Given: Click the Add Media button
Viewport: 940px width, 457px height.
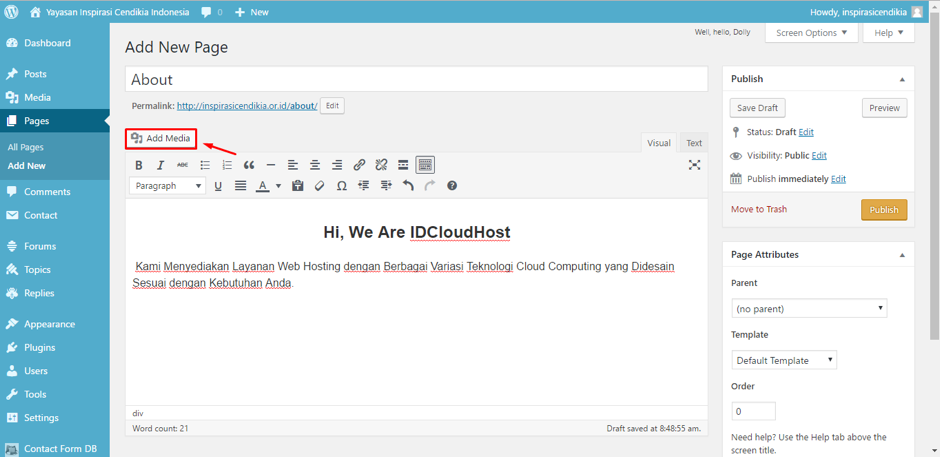Looking at the screenshot, I should click(x=161, y=139).
